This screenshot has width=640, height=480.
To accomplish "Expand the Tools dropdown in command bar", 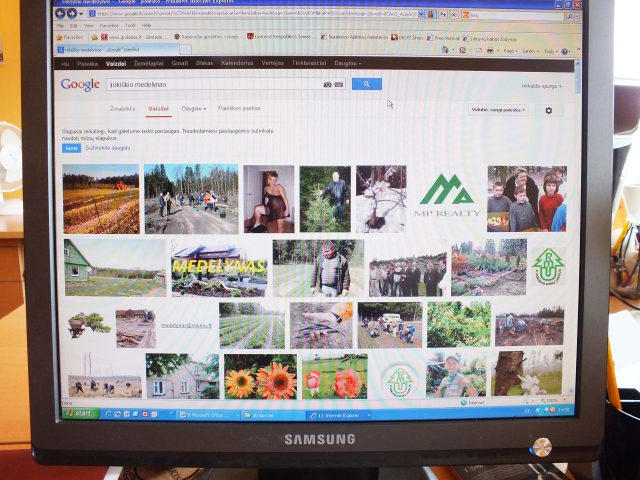I will point(551,52).
